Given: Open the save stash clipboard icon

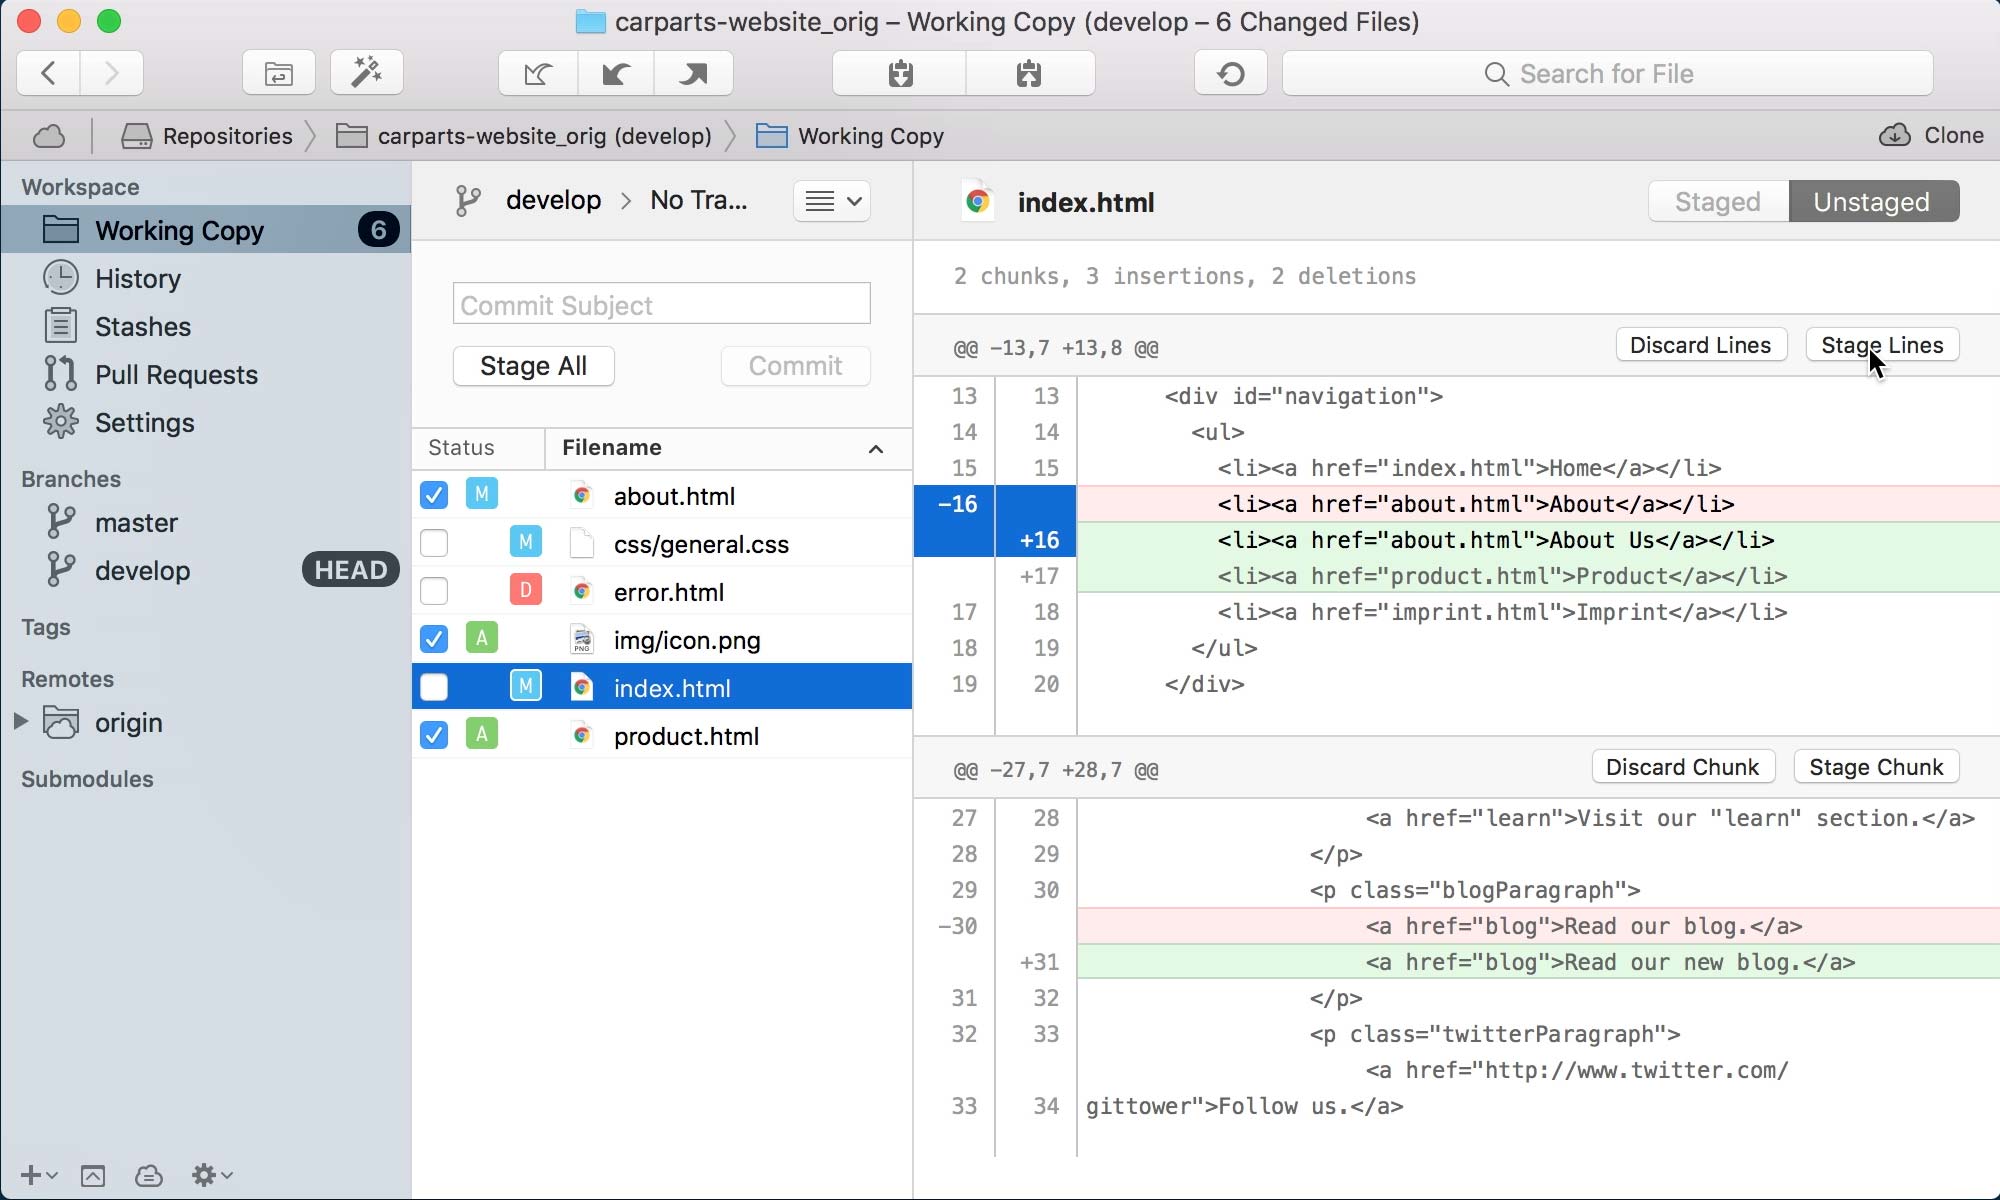Looking at the screenshot, I should pyautogui.click(x=898, y=73).
